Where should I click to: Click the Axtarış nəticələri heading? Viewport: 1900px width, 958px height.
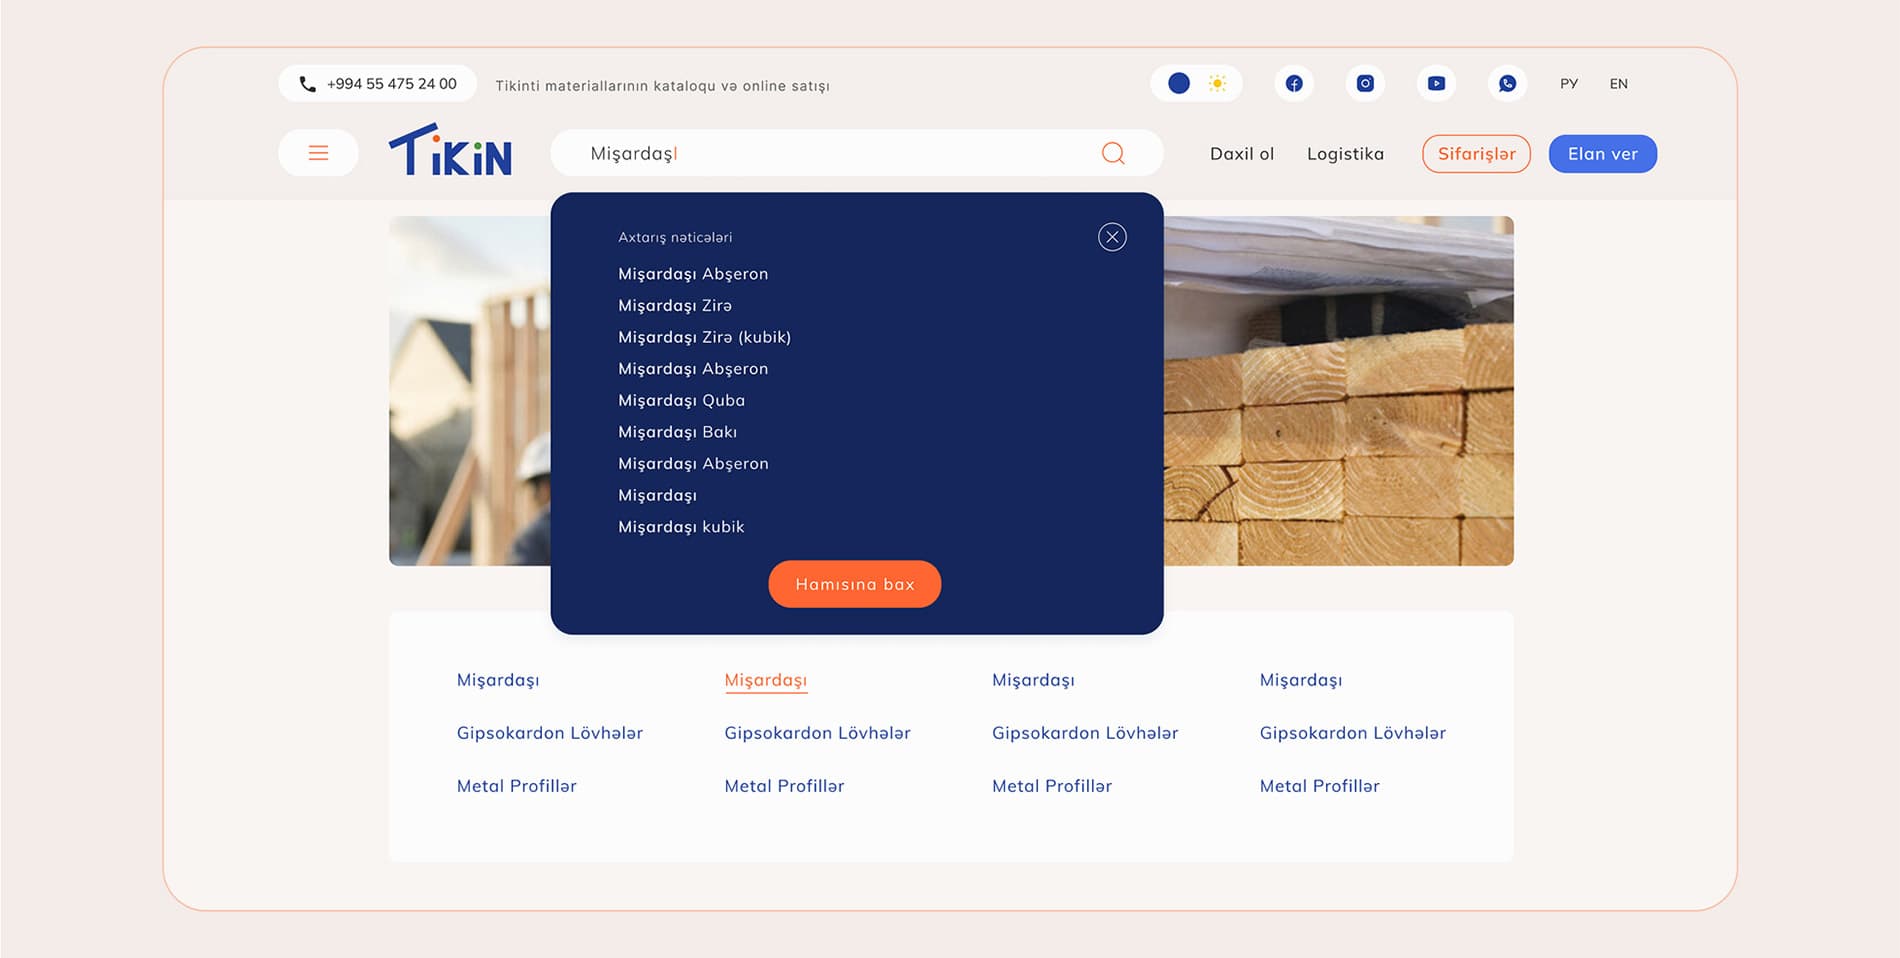tap(675, 237)
